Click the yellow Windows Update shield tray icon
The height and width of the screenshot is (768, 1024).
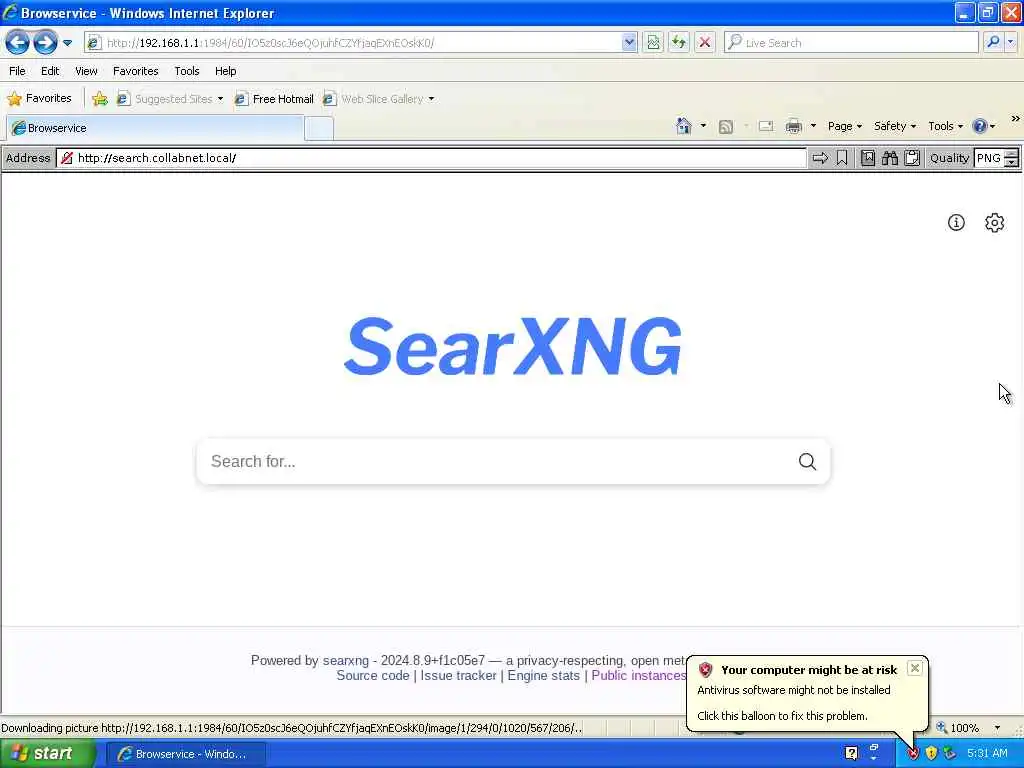[x=931, y=754]
